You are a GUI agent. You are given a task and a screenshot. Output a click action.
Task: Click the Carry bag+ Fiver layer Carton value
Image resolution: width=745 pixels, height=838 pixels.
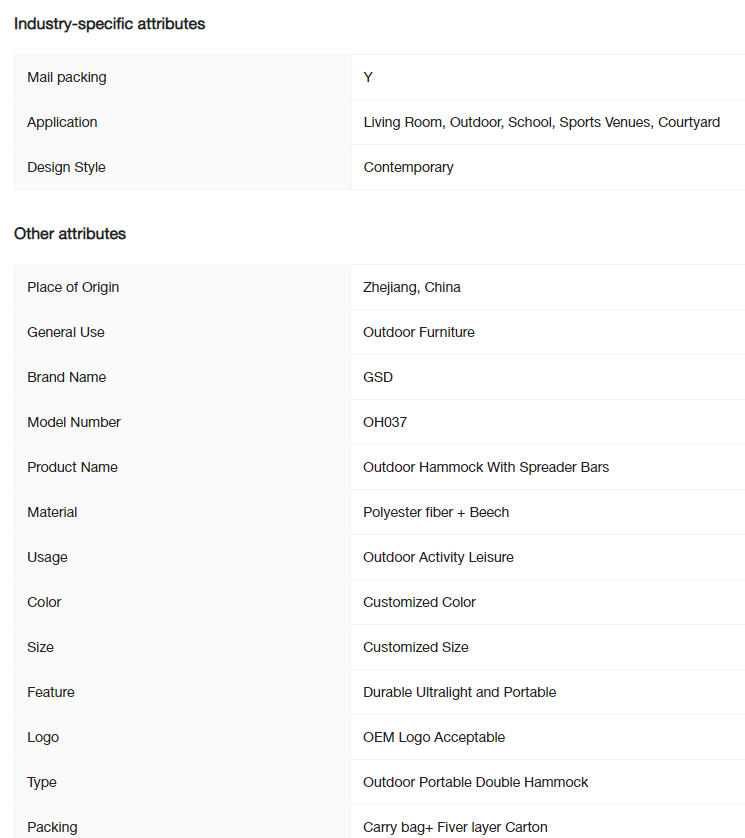[455, 827]
